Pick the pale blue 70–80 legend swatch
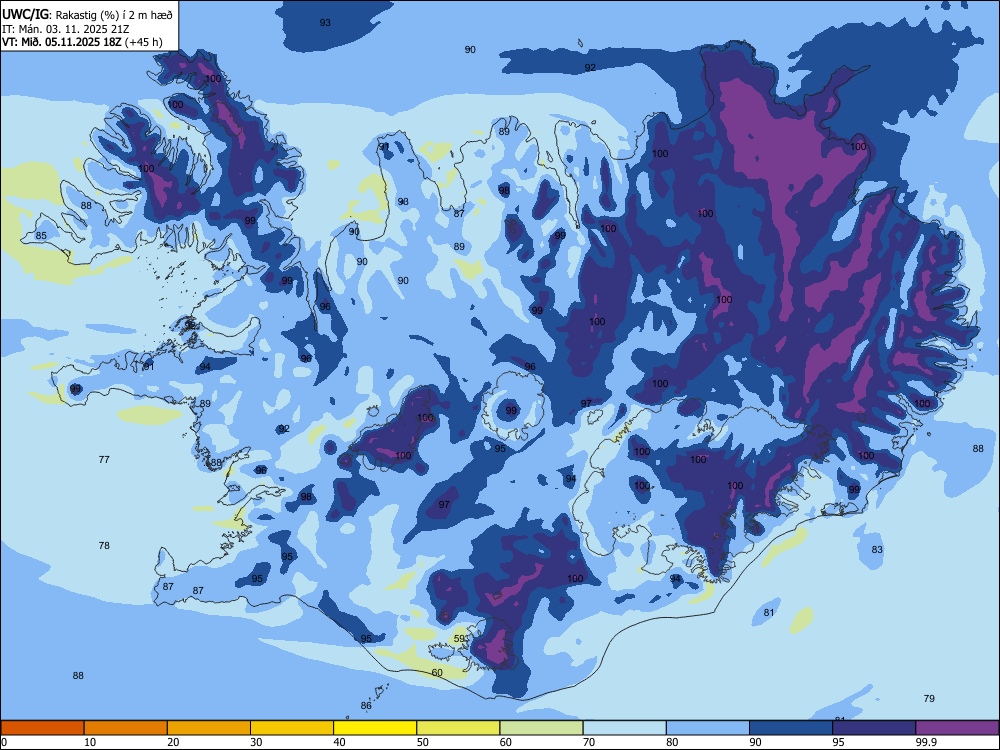 coord(624,728)
